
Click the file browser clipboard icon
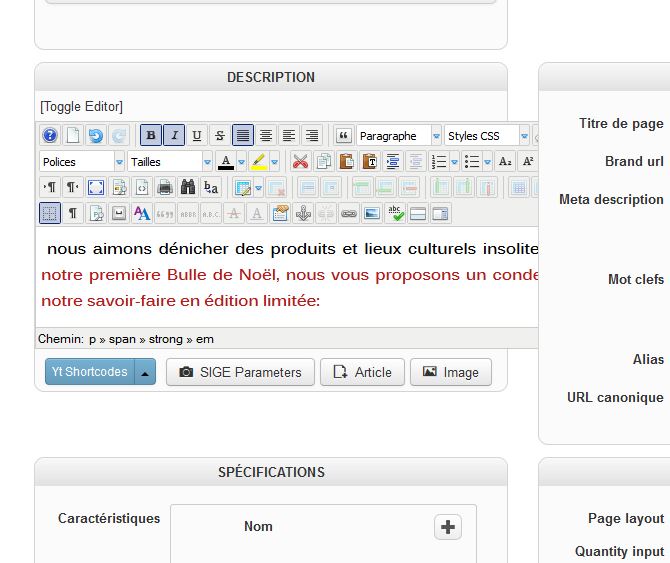click(280, 213)
